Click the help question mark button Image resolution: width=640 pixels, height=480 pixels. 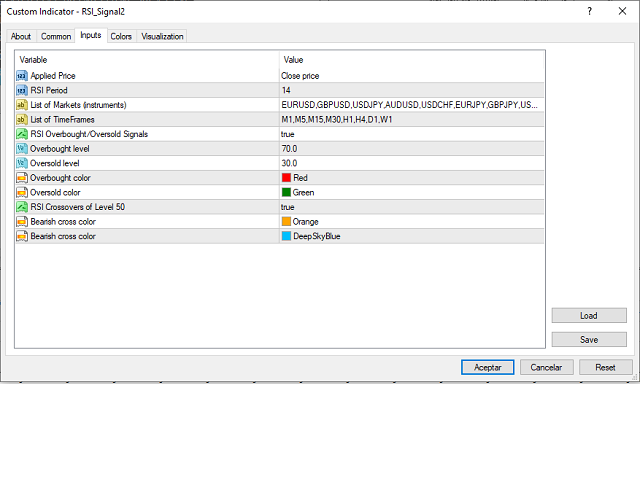pos(589,12)
